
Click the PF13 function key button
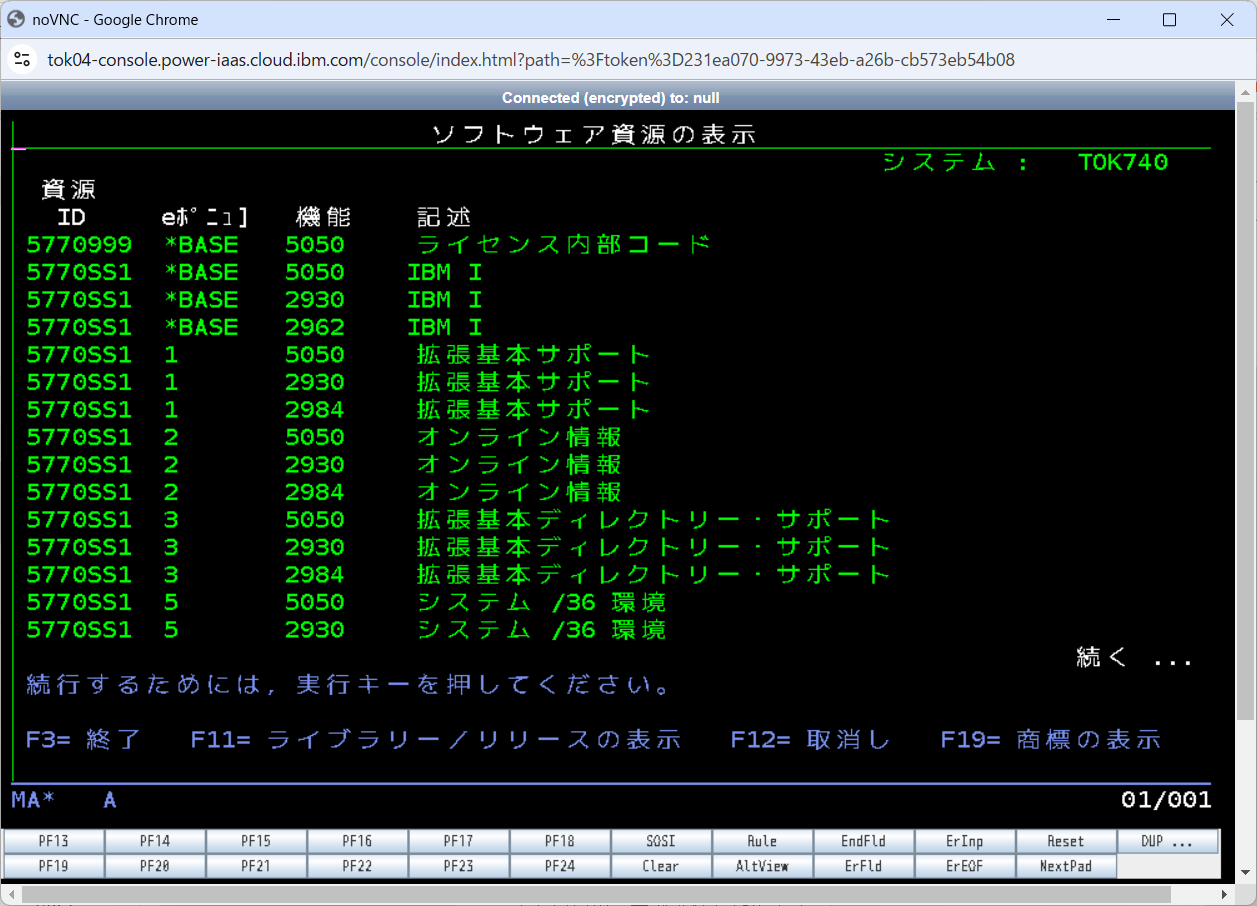(x=54, y=841)
